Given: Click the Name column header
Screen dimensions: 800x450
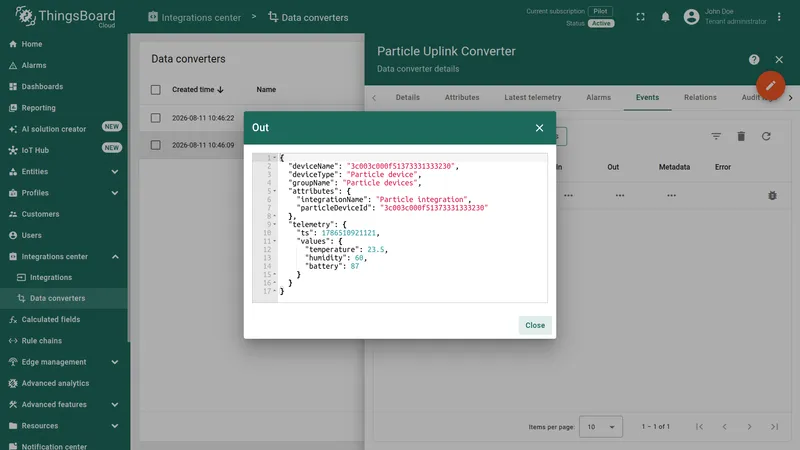Looking at the screenshot, I should [x=266, y=89].
